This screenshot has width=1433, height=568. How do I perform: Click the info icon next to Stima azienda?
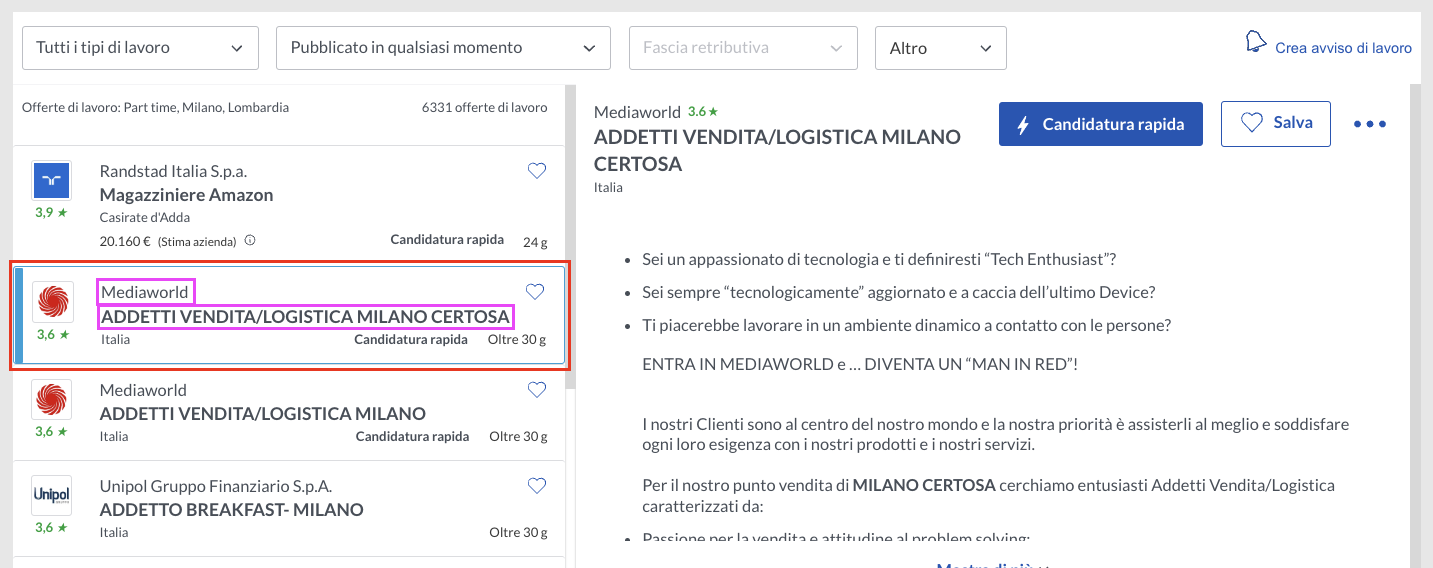click(250, 241)
